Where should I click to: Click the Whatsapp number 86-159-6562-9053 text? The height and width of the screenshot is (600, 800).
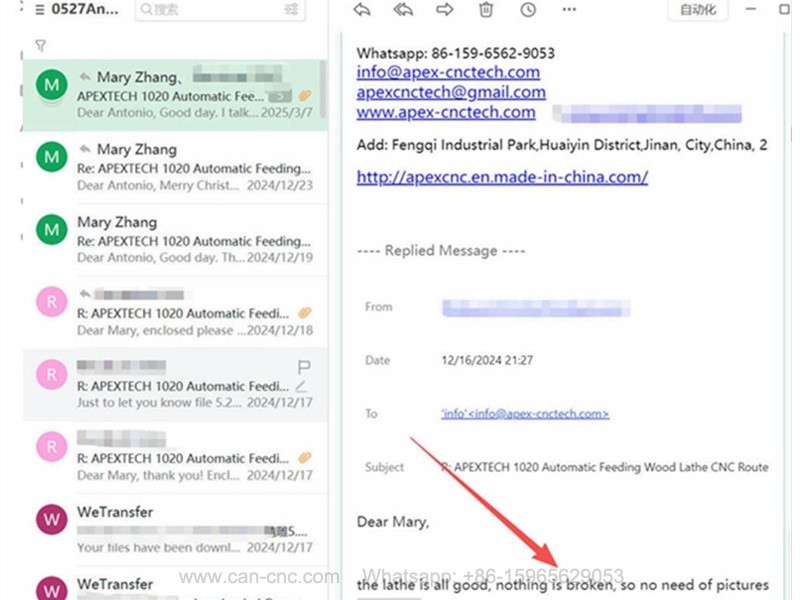[x=493, y=53]
